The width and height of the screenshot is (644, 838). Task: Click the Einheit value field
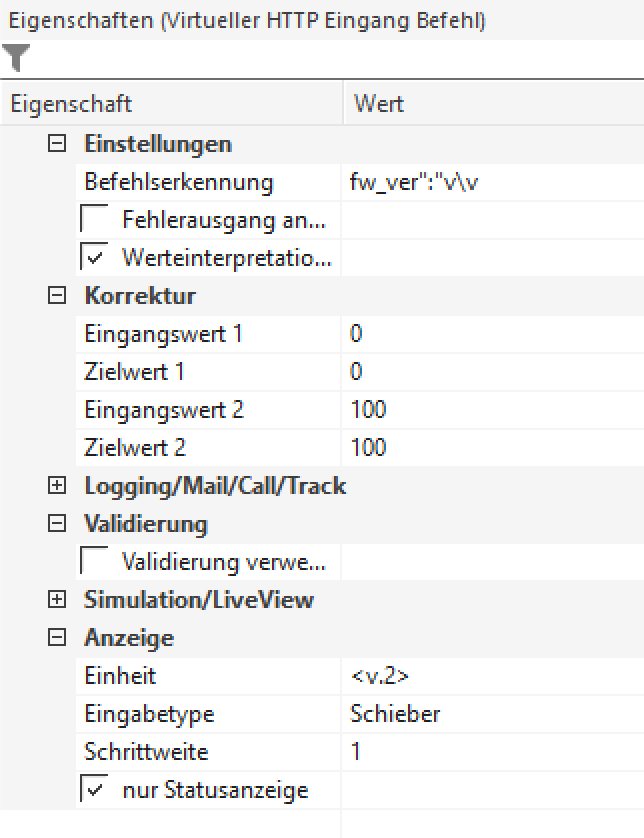tap(490, 676)
